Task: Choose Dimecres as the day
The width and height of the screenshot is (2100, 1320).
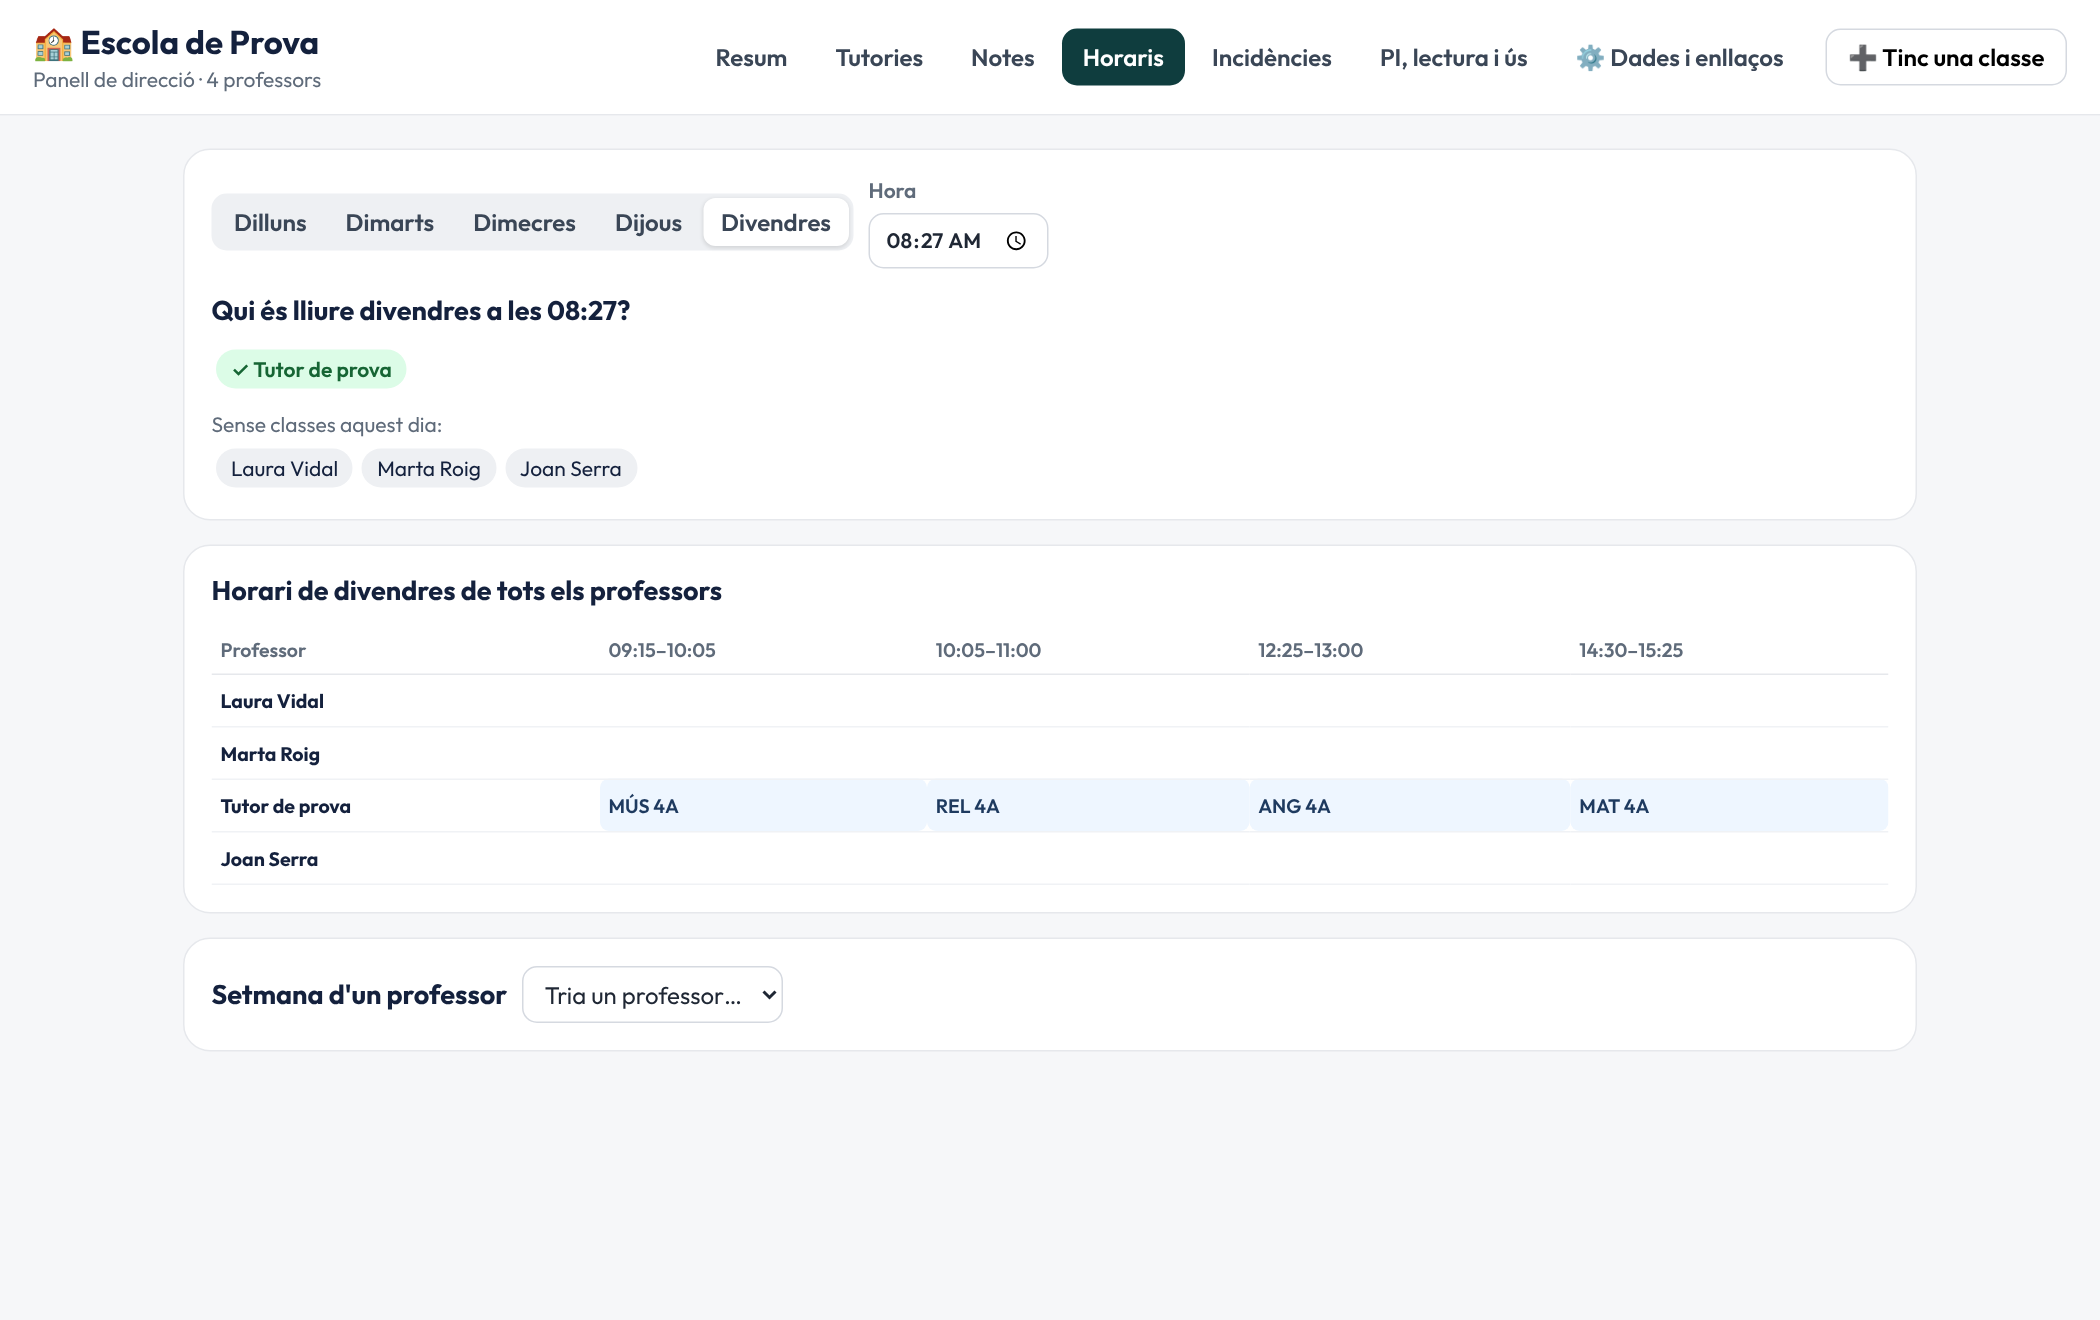Action: (x=524, y=223)
